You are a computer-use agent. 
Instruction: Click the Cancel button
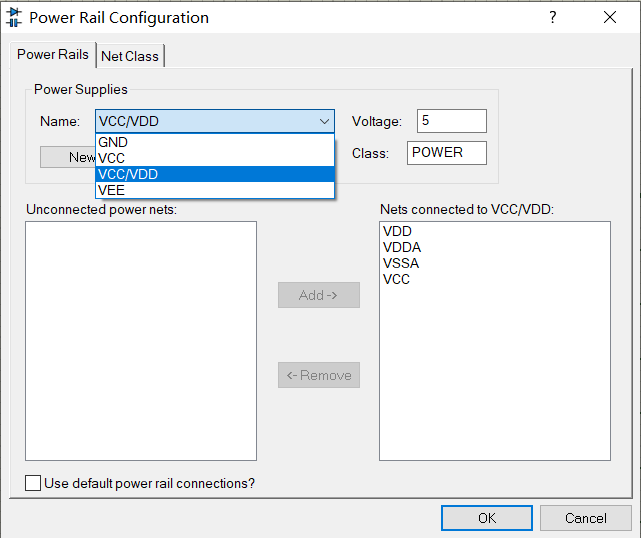tap(586, 518)
